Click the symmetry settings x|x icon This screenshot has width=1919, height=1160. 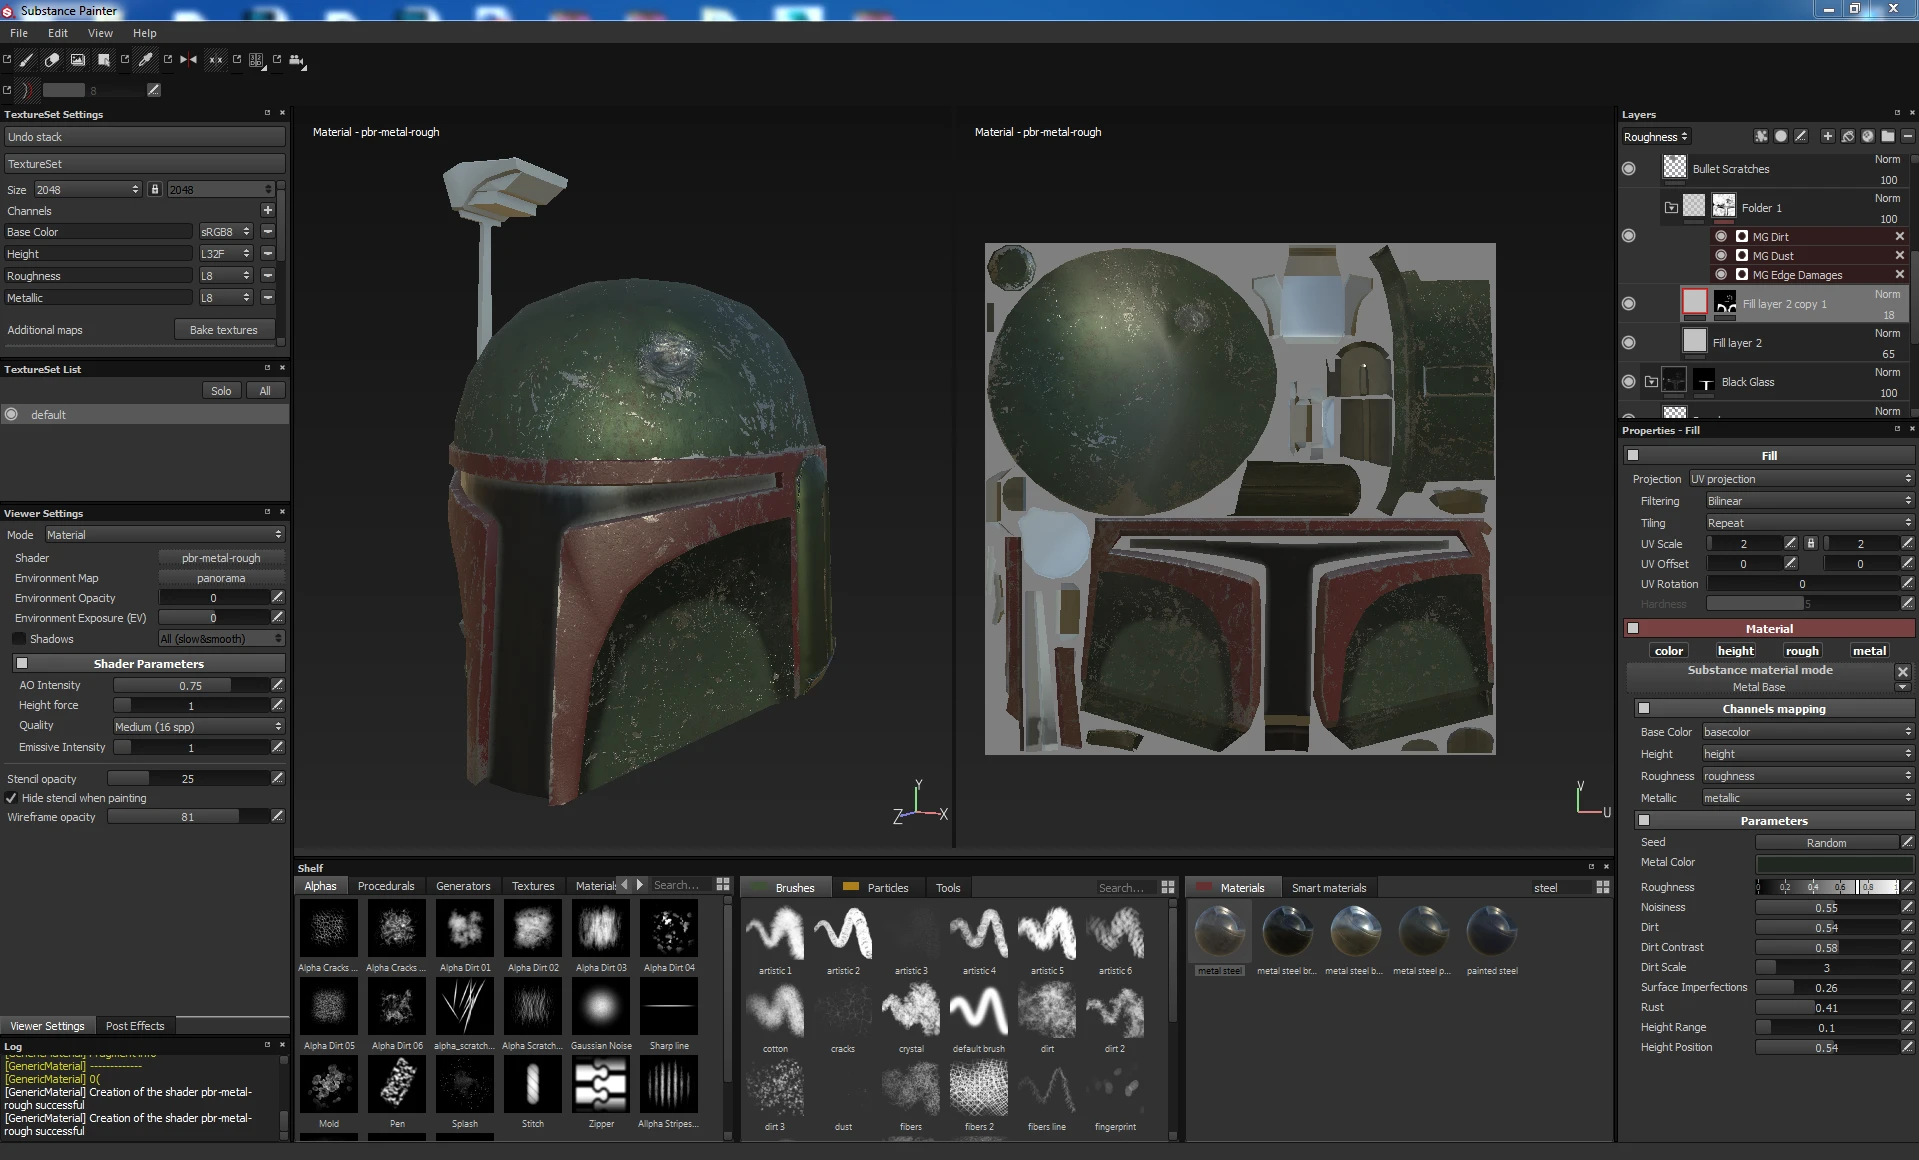point(215,60)
